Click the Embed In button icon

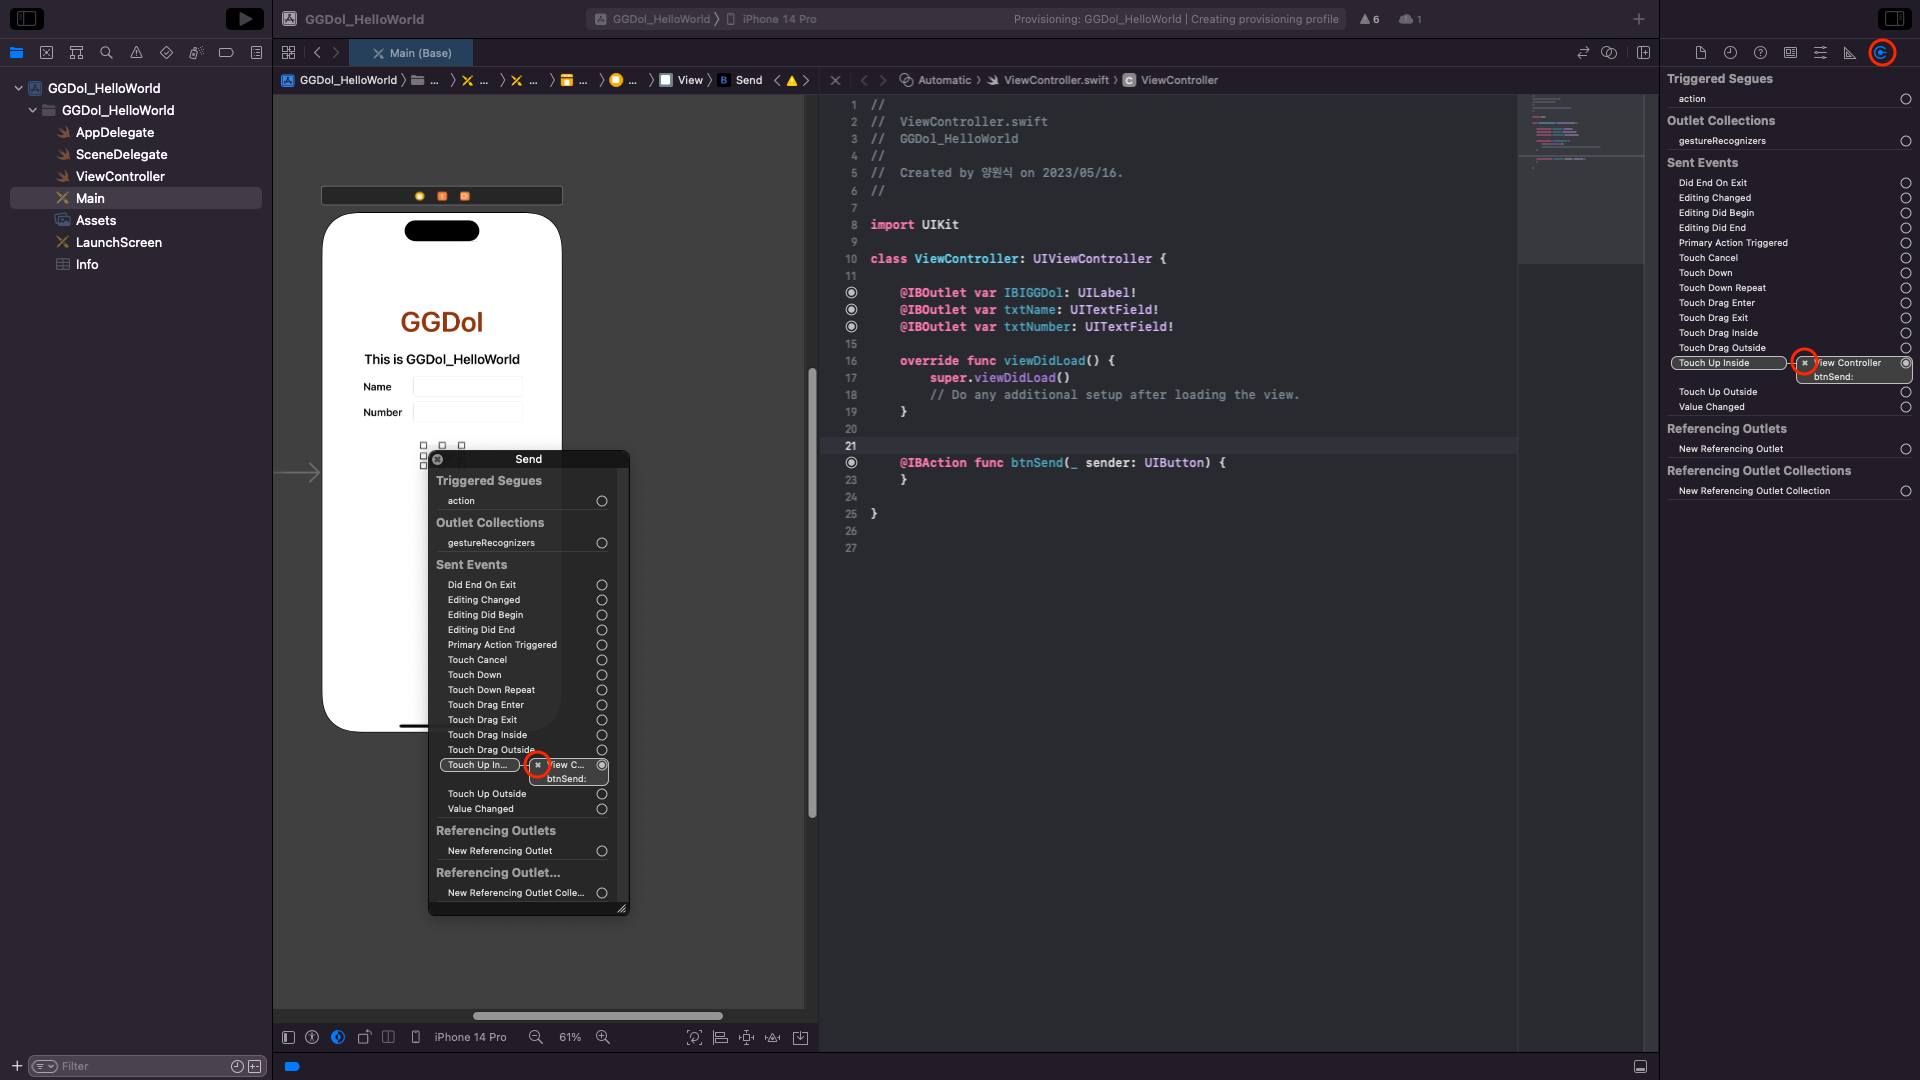800,1038
